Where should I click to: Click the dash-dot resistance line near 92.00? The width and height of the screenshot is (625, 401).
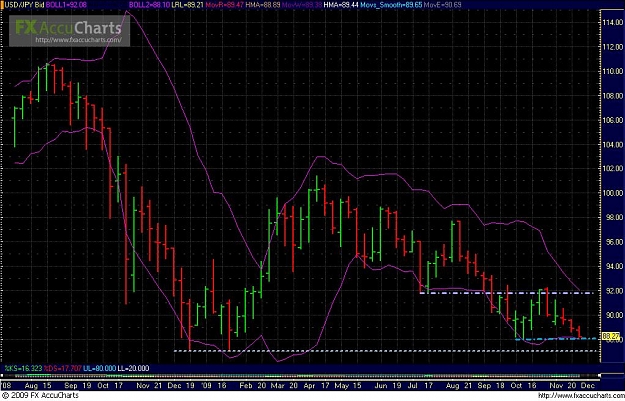tap(507, 293)
